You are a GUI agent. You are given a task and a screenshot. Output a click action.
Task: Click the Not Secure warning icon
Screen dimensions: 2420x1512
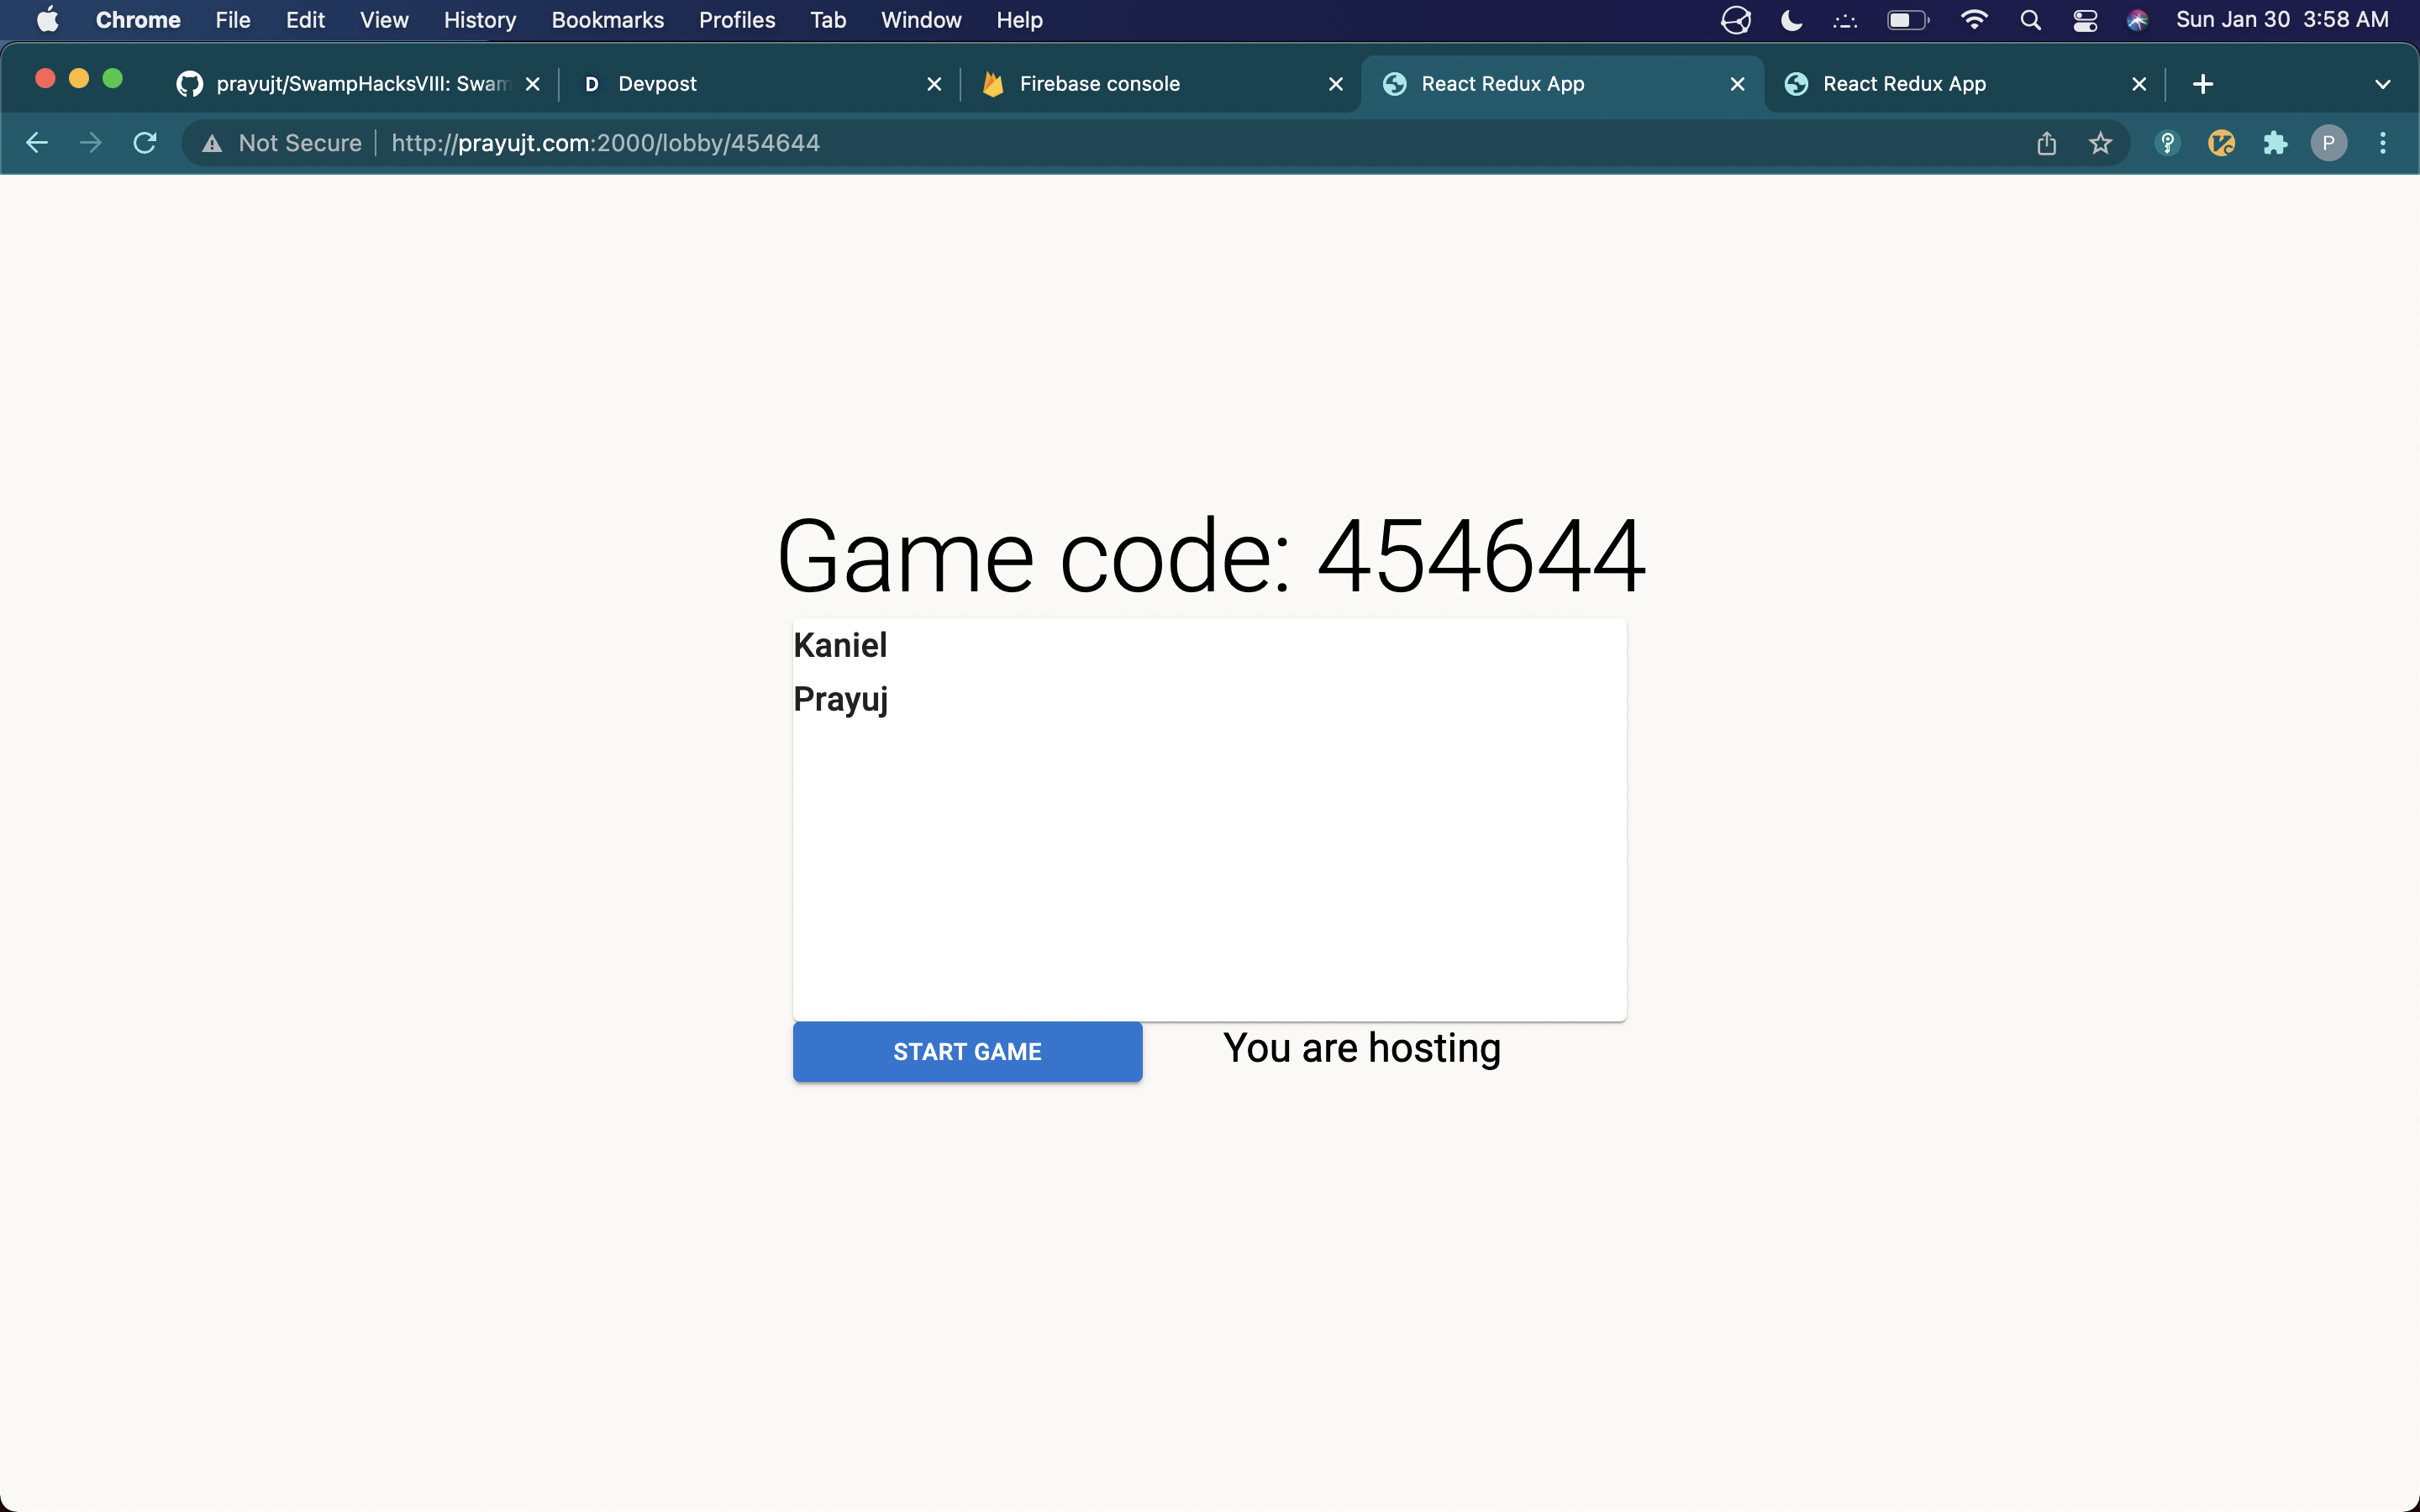click(x=212, y=143)
